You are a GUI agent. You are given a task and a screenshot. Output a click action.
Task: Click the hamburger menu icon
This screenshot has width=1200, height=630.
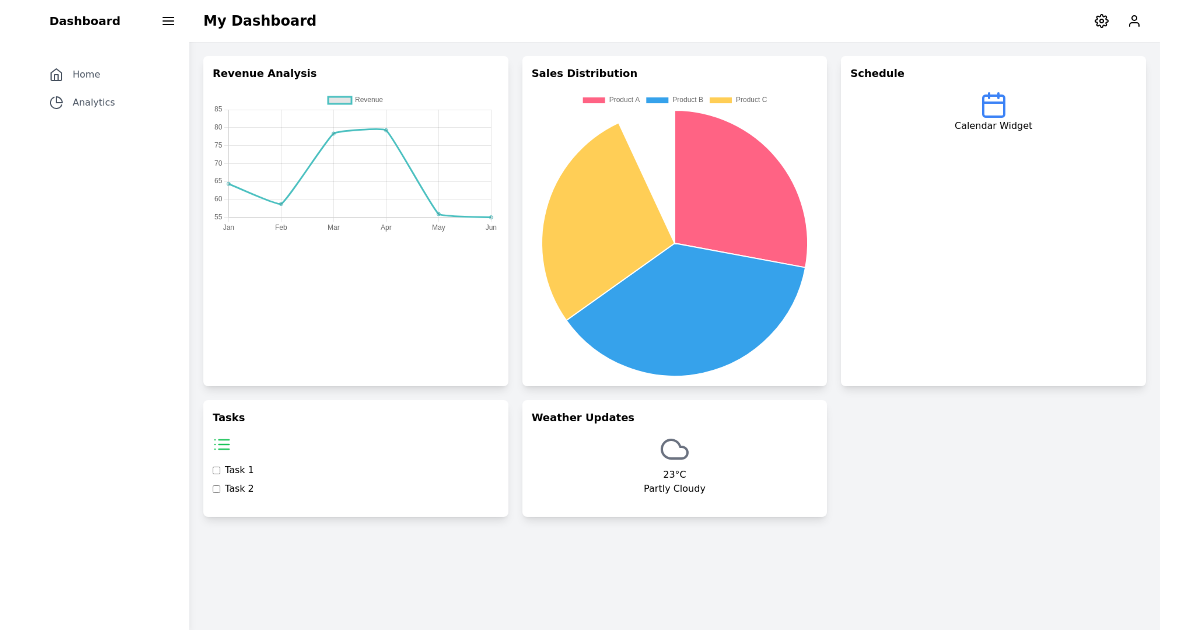coord(167,20)
